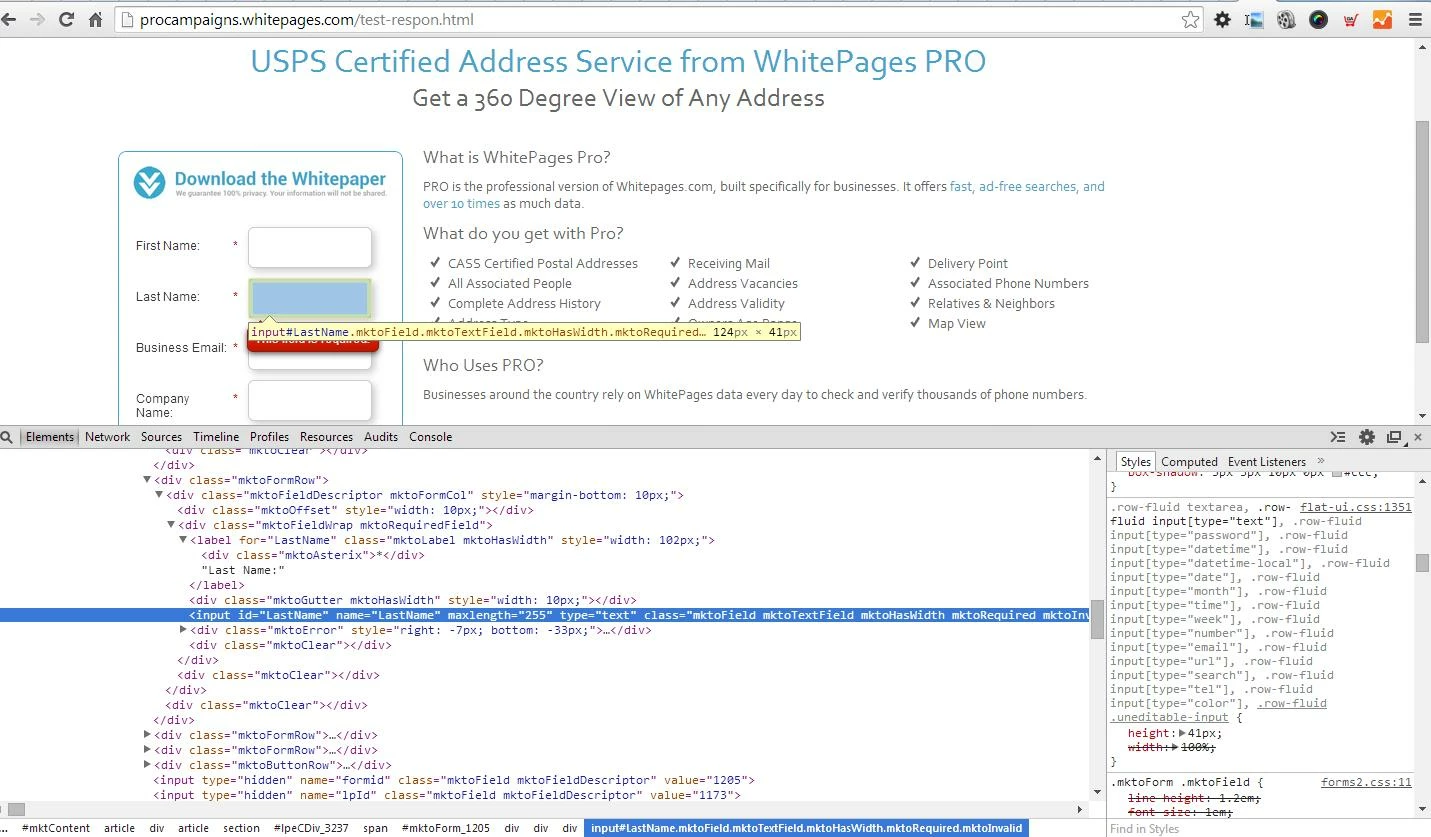The image size is (1431, 837).
Task: Click the film reel extension icon
Action: click(1287, 19)
